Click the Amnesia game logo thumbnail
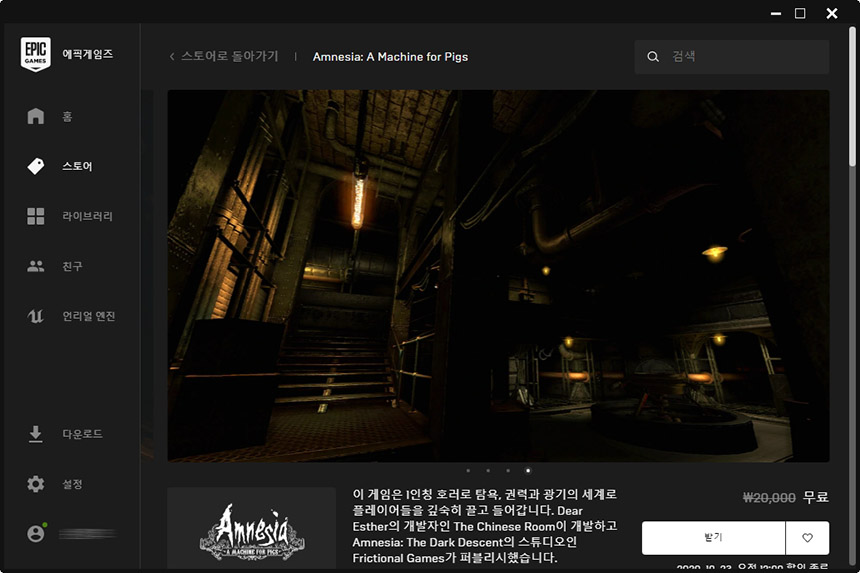Viewport: 860px width, 573px height. point(252,529)
